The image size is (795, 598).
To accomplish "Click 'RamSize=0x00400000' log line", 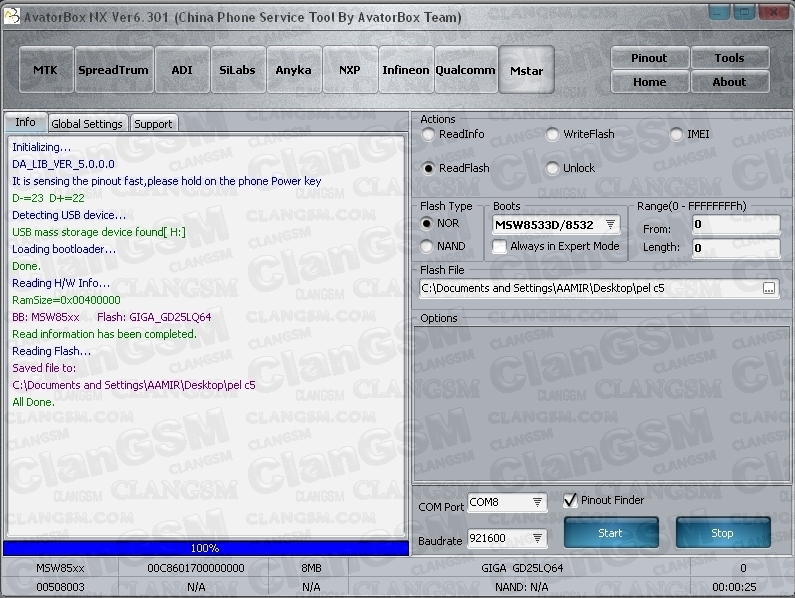I will [66, 300].
